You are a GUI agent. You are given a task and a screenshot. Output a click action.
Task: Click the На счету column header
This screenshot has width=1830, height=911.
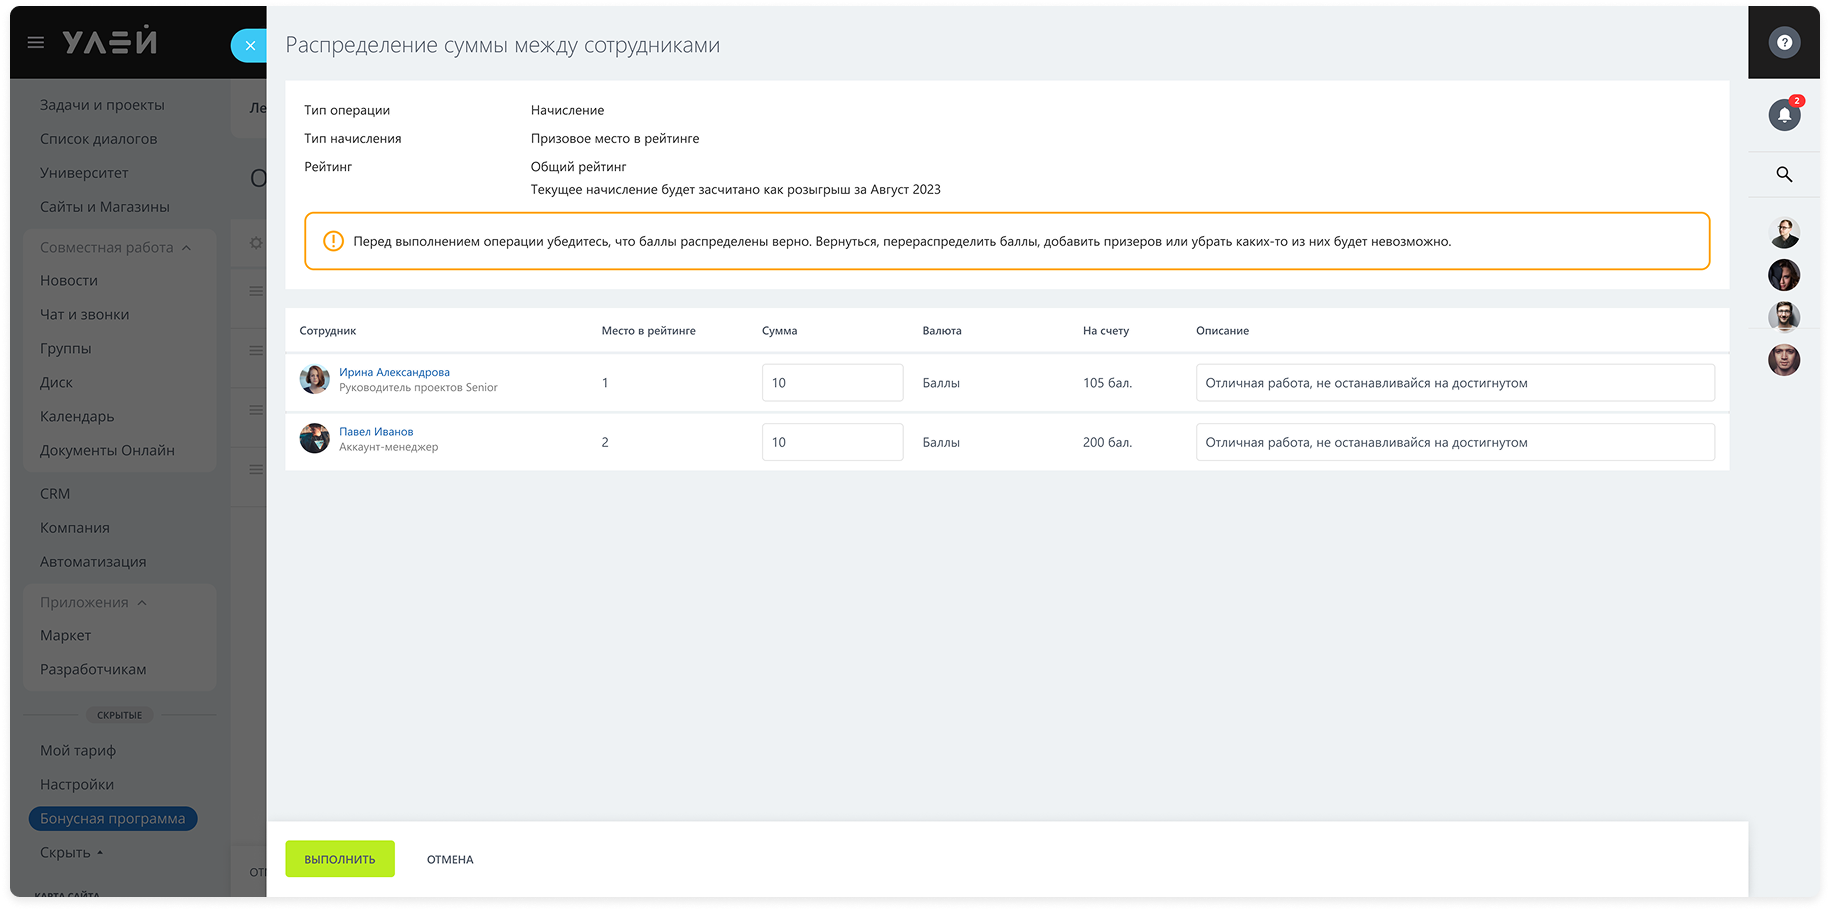tap(1106, 331)
